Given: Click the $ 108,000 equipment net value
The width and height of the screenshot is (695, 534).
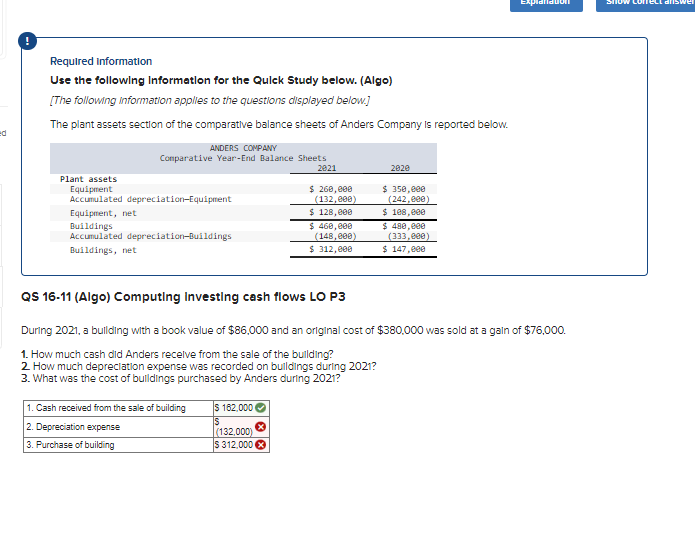Looking at the screenshot, I should [x=404, y=212].
